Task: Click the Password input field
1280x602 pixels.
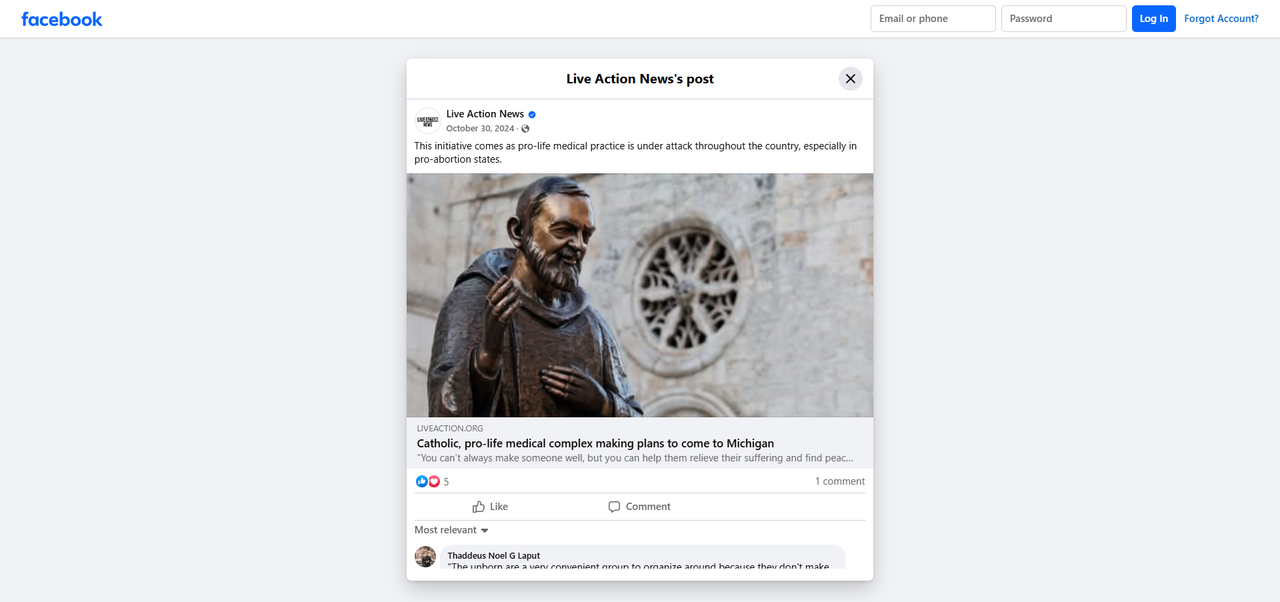Action: tap(1064, 19)
